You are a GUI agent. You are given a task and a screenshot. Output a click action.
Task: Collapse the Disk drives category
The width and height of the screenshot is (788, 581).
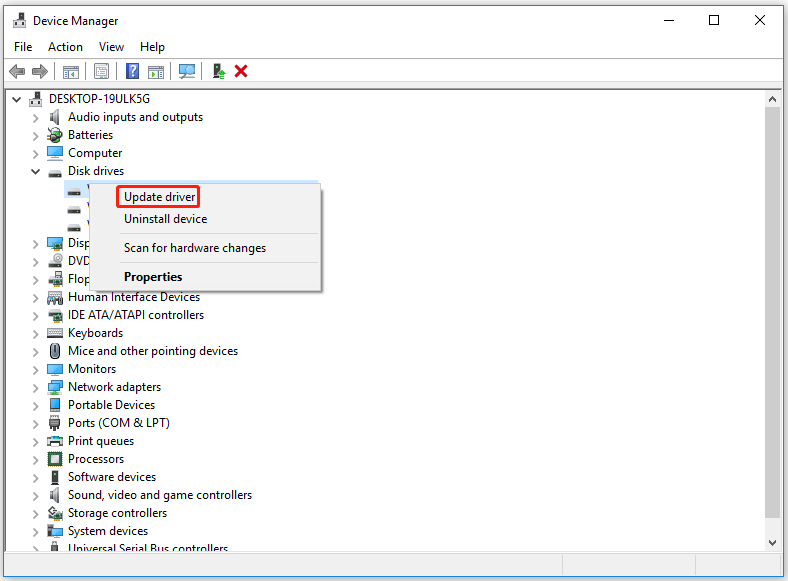pyautogui.click(x=35, y=172)
